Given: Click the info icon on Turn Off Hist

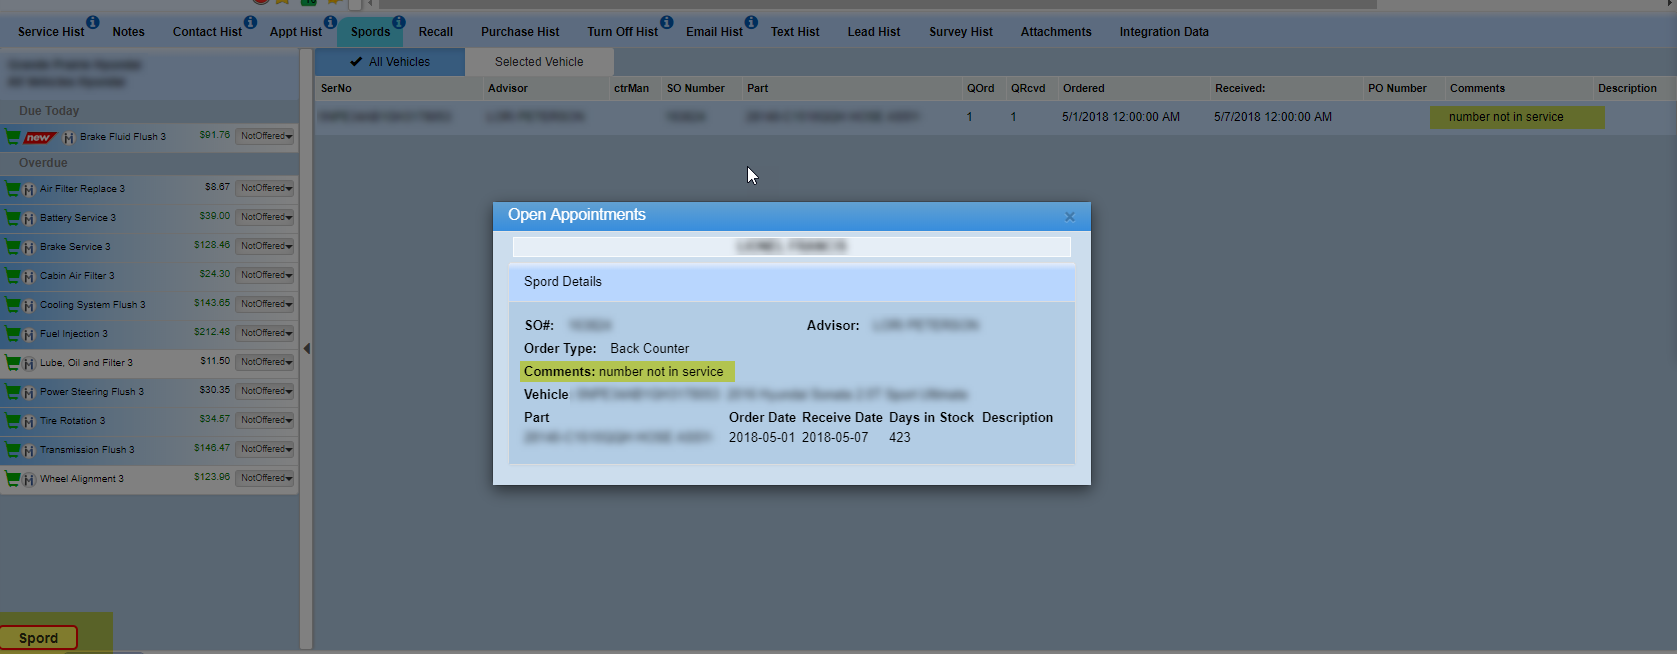Looking at the screenshot, I should [666, 22].
